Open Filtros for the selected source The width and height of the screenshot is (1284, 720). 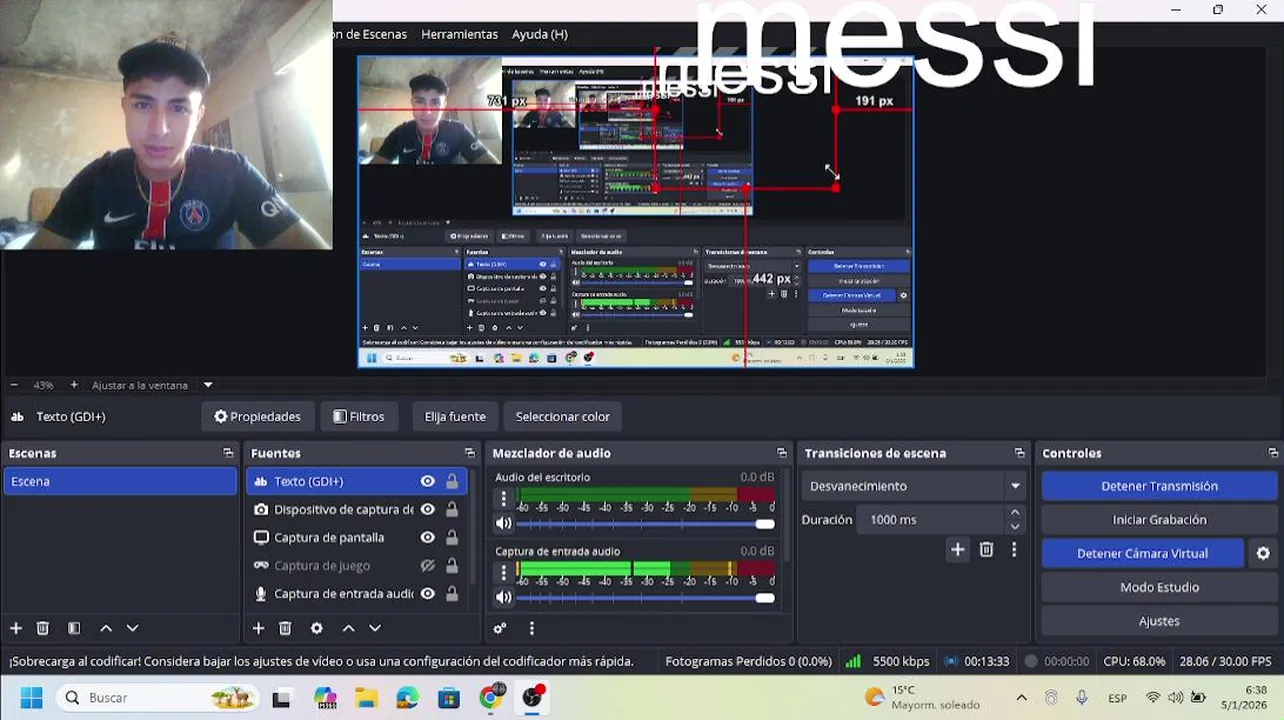(359, 416)
